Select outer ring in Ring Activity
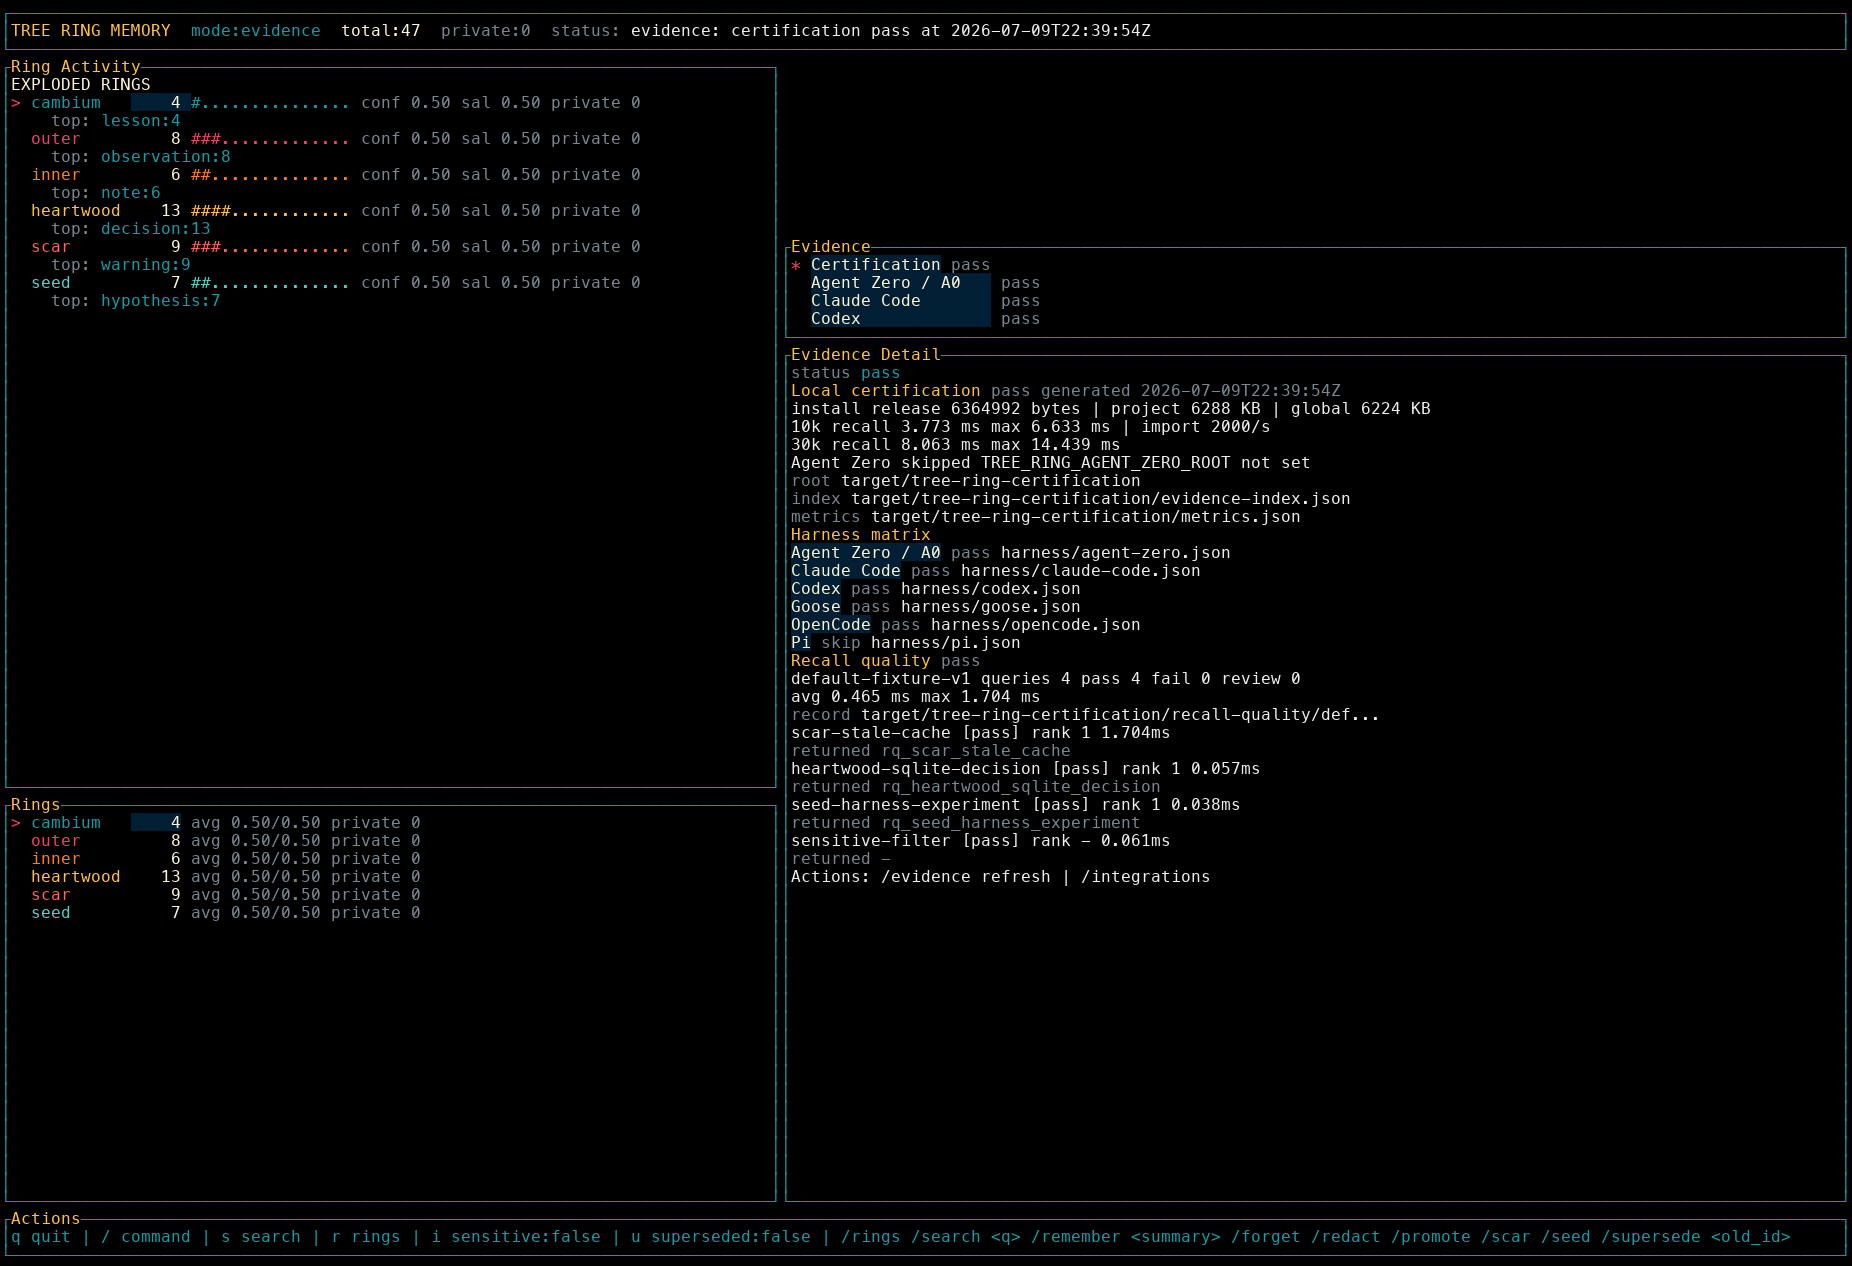The width and height of the screenshot is (1852, 1266). tap(336, 139)
